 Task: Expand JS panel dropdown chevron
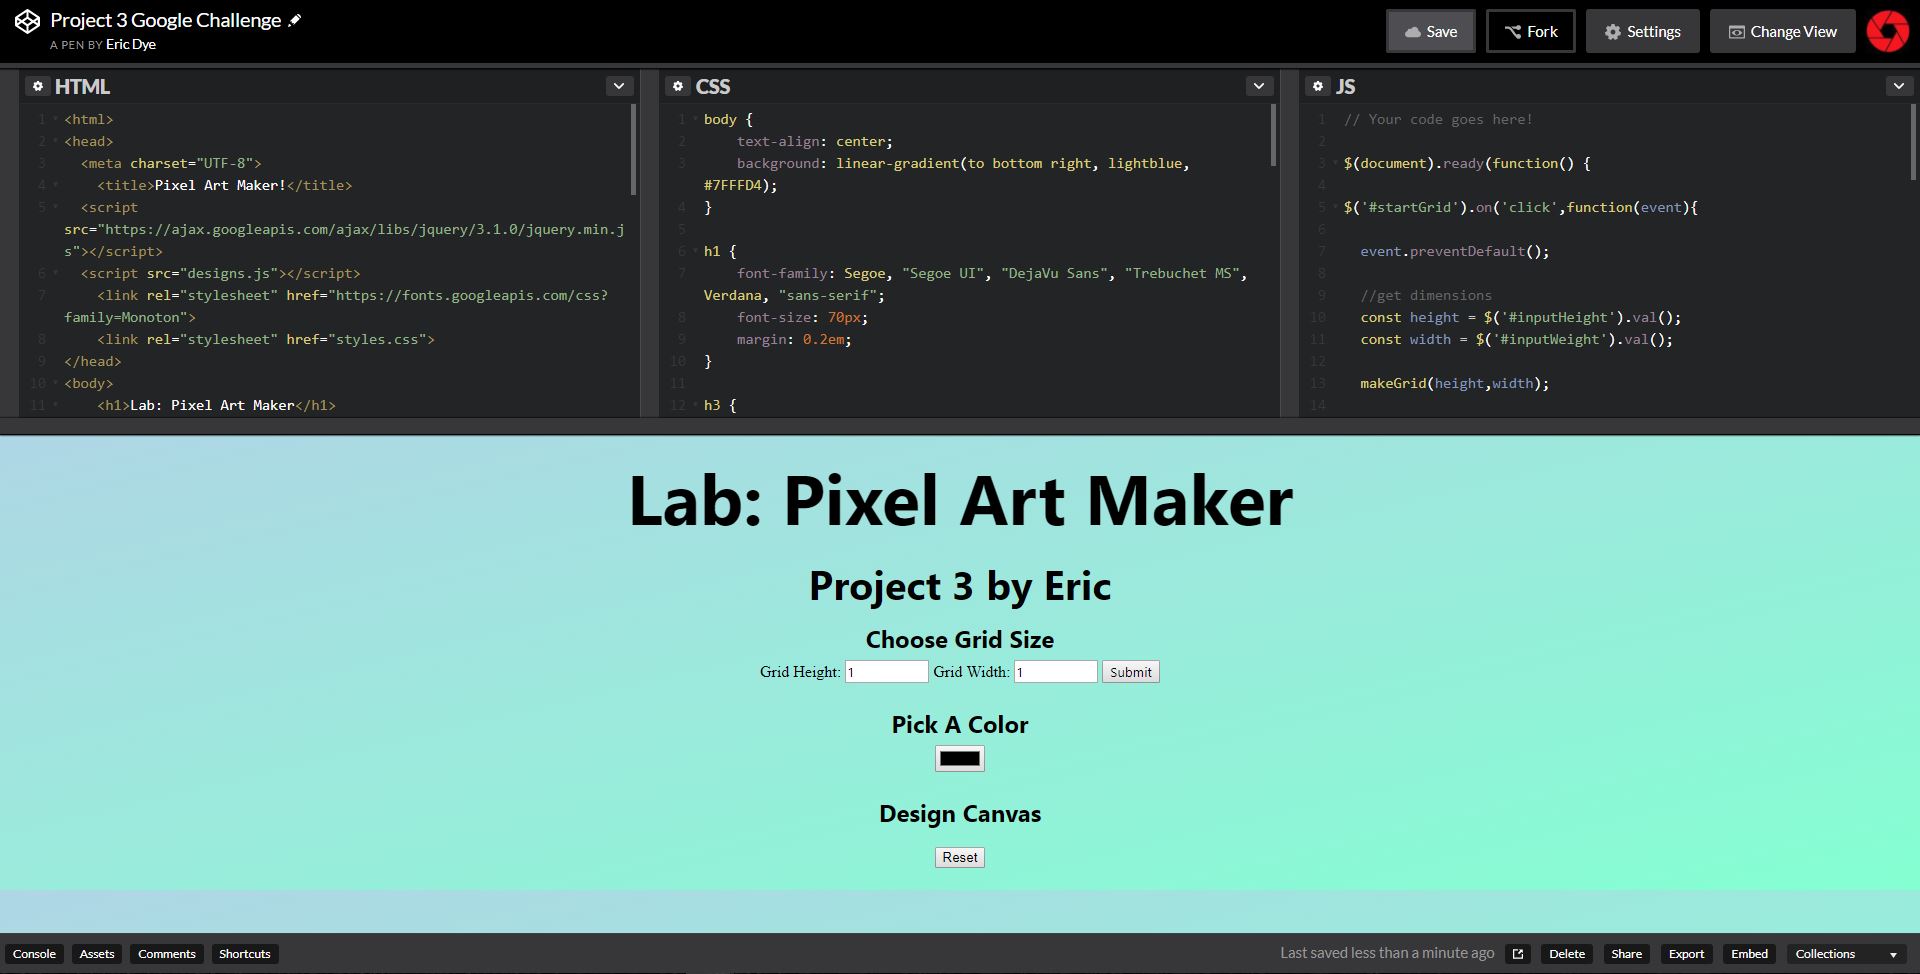coord(1899,86)
